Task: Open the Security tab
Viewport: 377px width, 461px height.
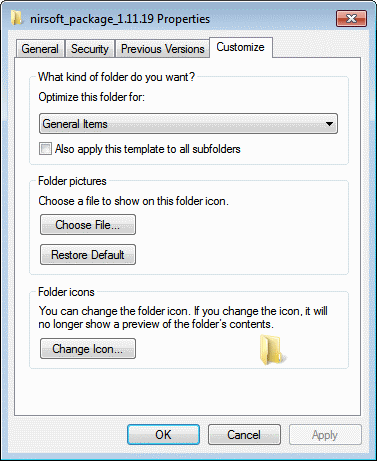Action: click(90, 49)
